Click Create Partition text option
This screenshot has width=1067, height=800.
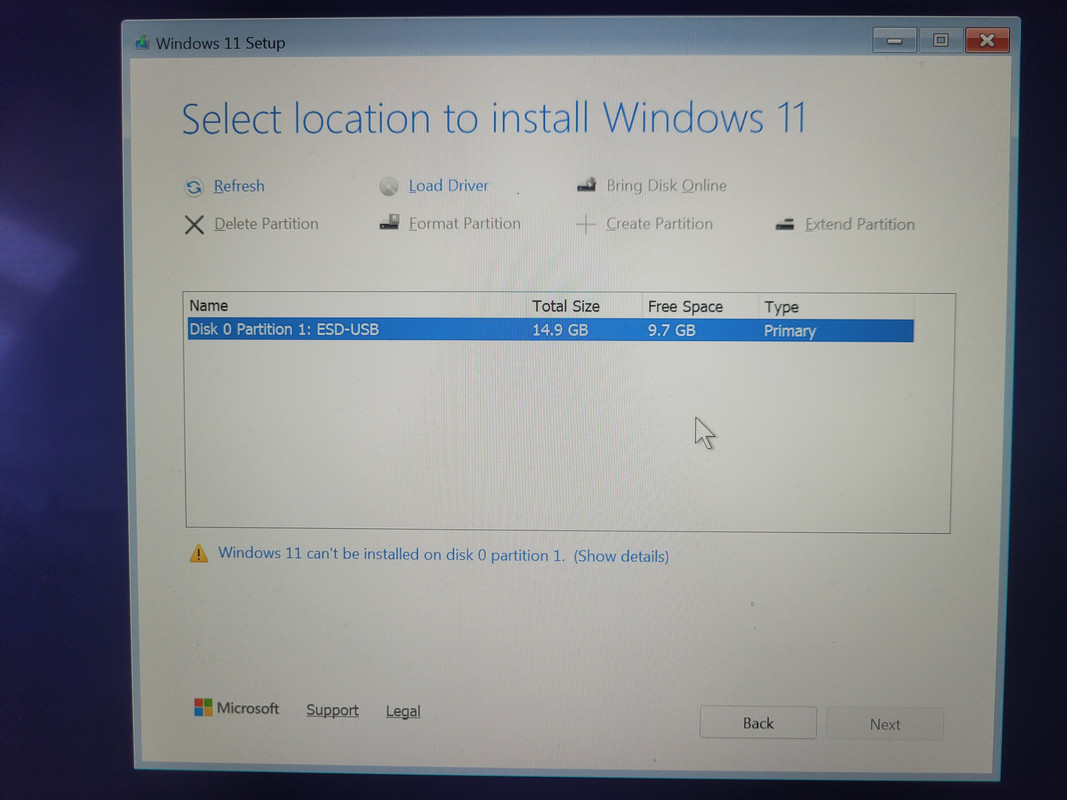pyautogui.click(x=659, y=224)
